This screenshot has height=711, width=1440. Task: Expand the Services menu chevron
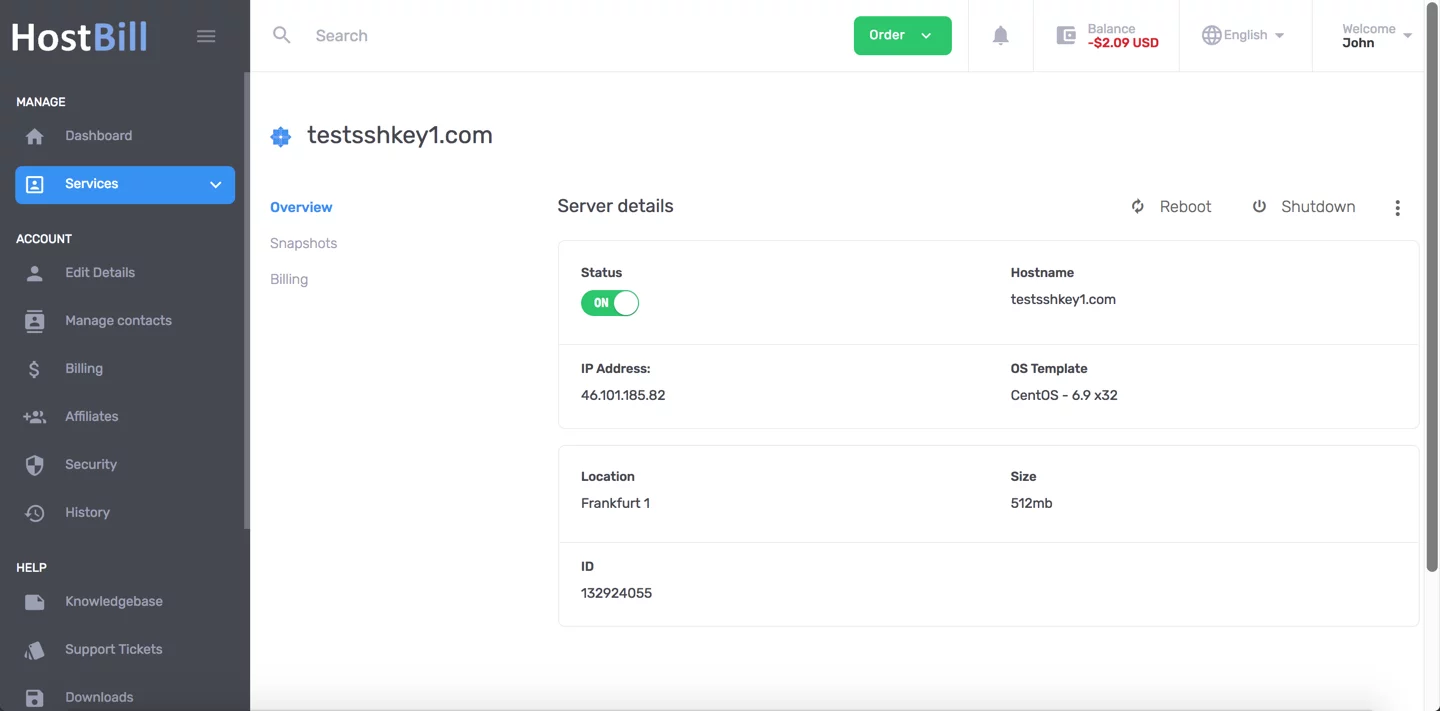point(215,185)
